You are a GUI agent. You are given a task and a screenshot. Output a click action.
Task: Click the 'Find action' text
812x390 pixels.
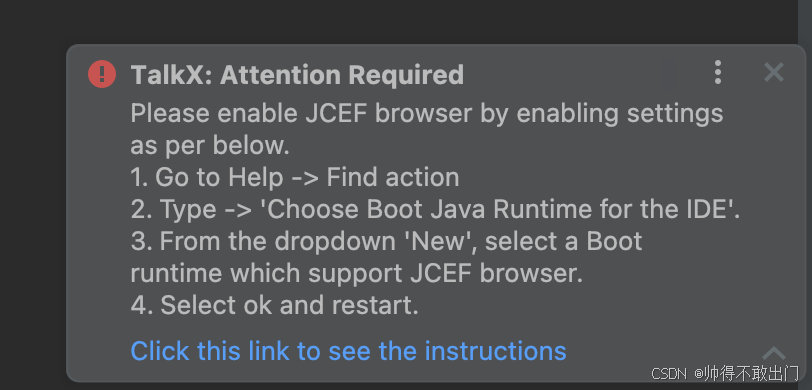coord(393,178)
